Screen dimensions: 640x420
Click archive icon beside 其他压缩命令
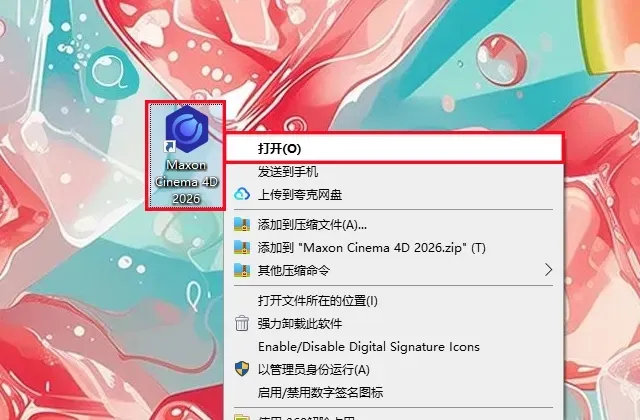point(242,270)
